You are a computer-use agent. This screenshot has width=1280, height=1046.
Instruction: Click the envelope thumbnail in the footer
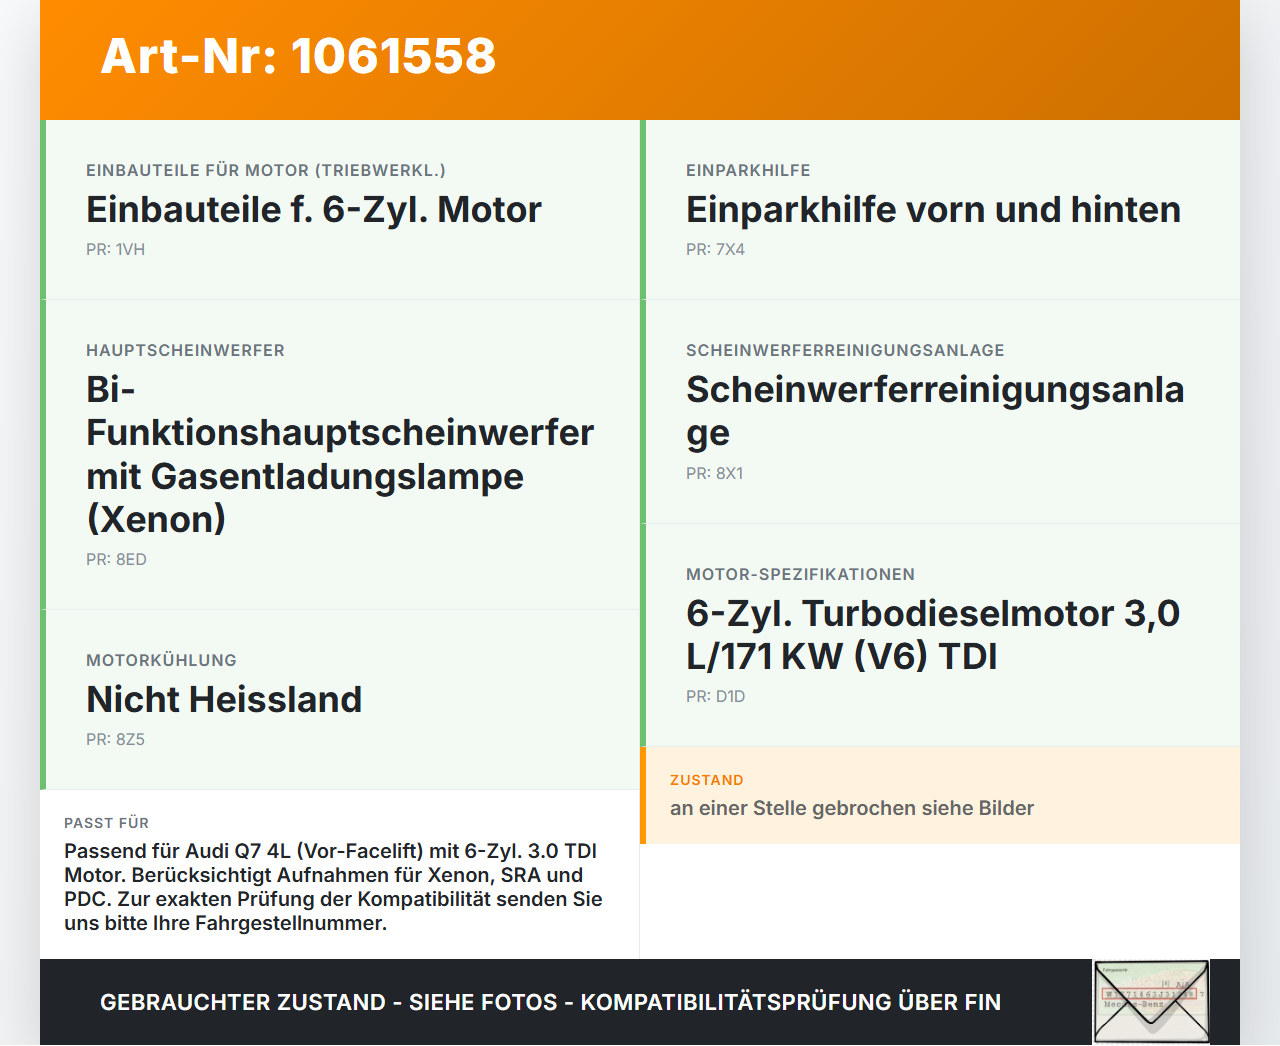coord(1151,1002)
